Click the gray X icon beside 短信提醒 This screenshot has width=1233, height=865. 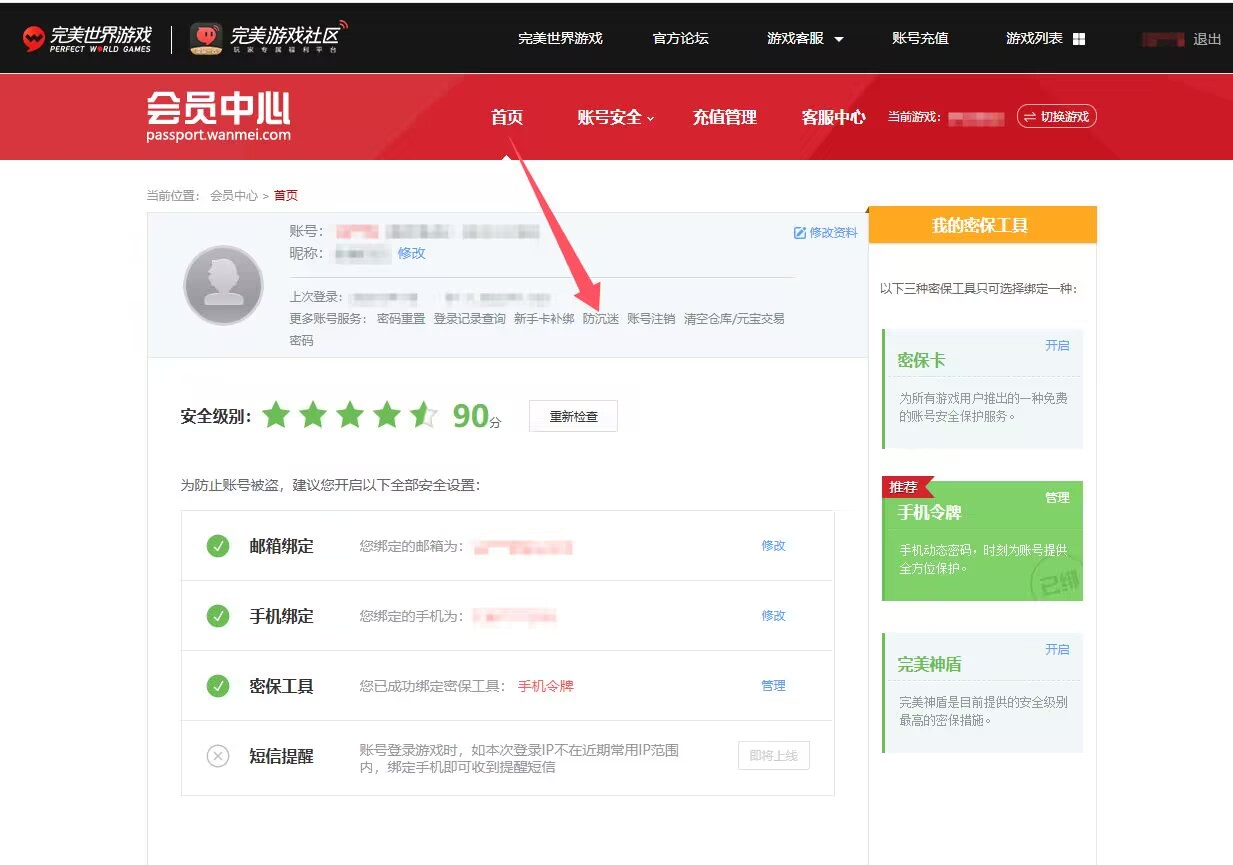click(218, 756)
